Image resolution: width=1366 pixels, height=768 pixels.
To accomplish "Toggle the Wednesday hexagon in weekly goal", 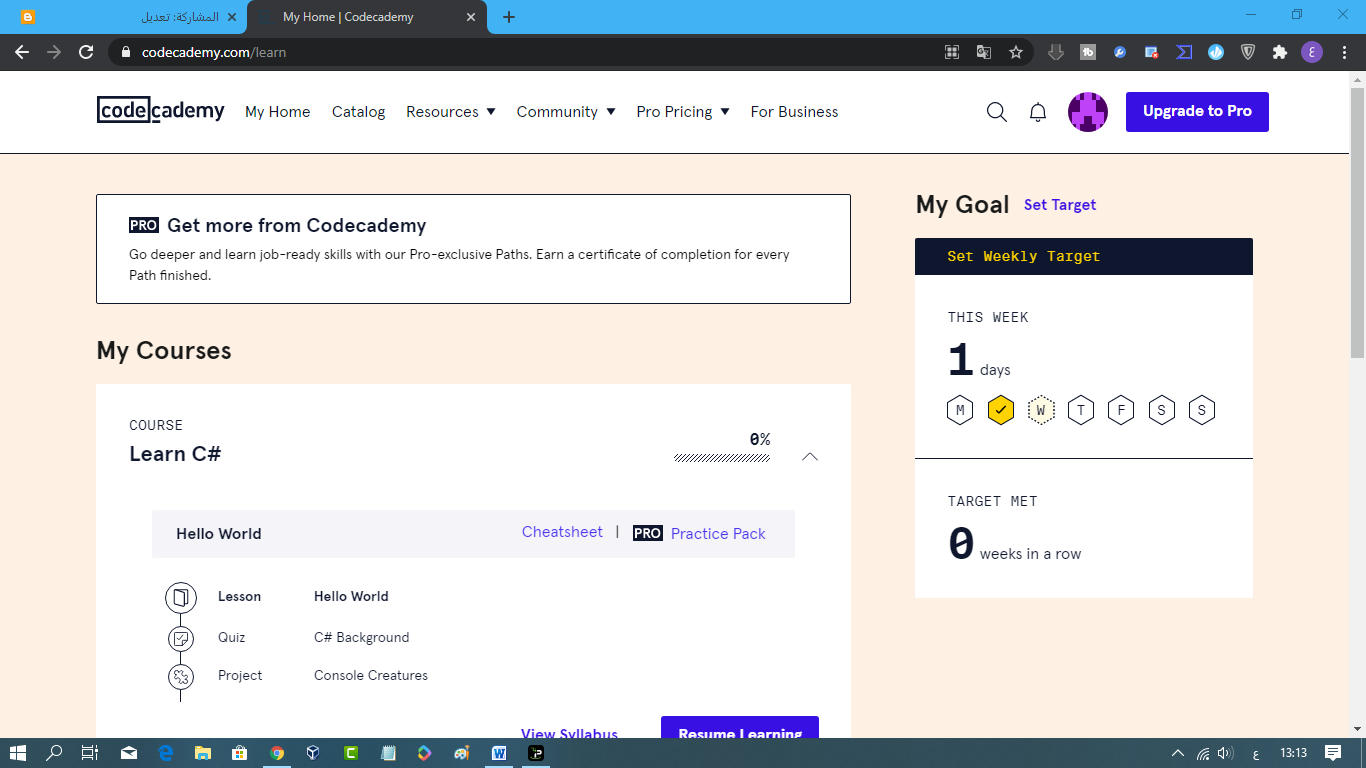I will point(1041,410).
